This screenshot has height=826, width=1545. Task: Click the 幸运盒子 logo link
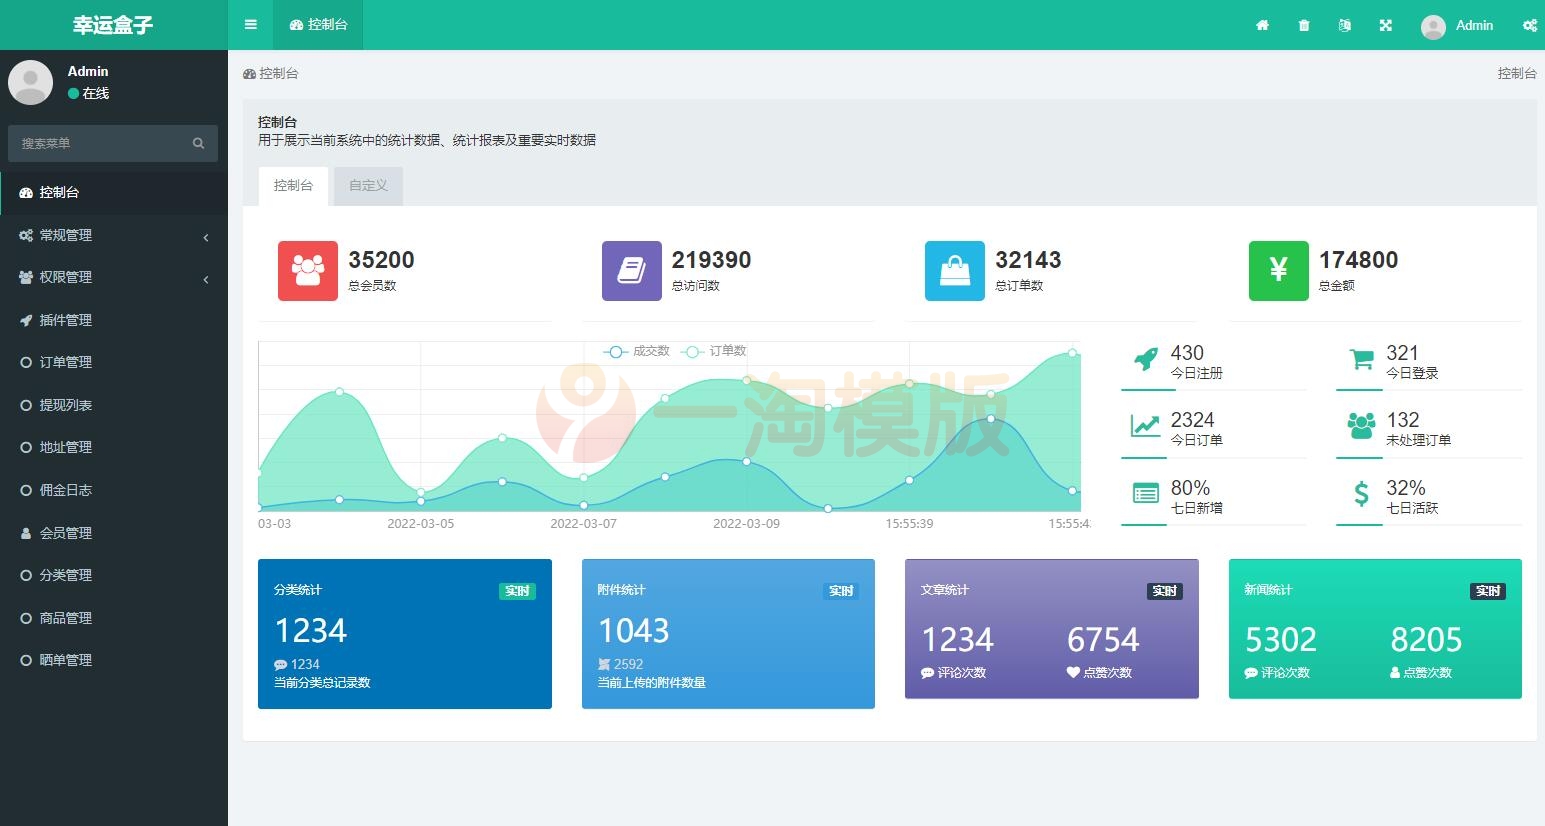pyautogui.click(x=113, y=25)
